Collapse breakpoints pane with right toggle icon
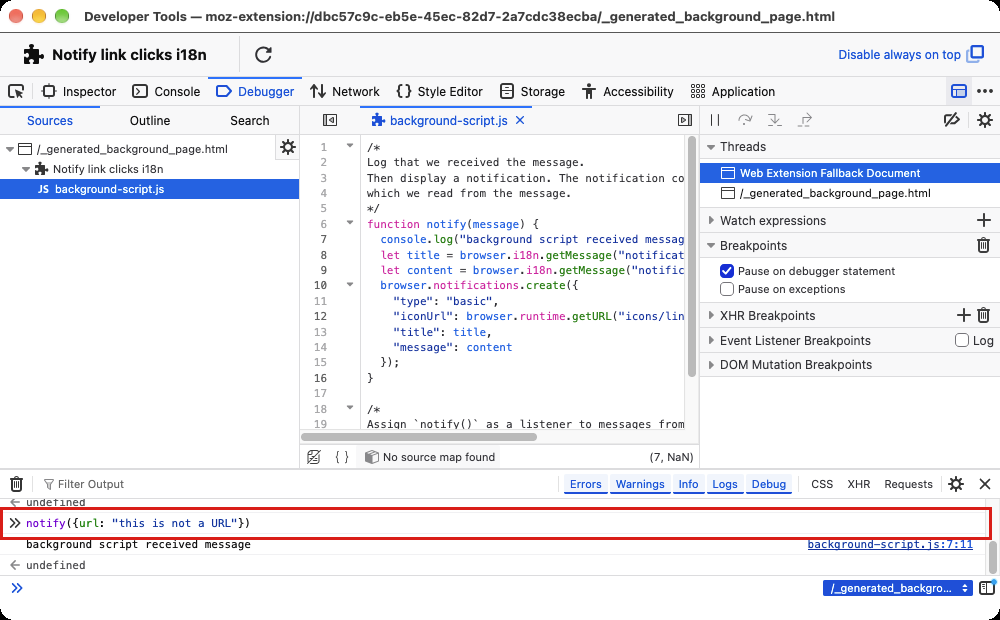1000x620 pixels. pos(685,120)
